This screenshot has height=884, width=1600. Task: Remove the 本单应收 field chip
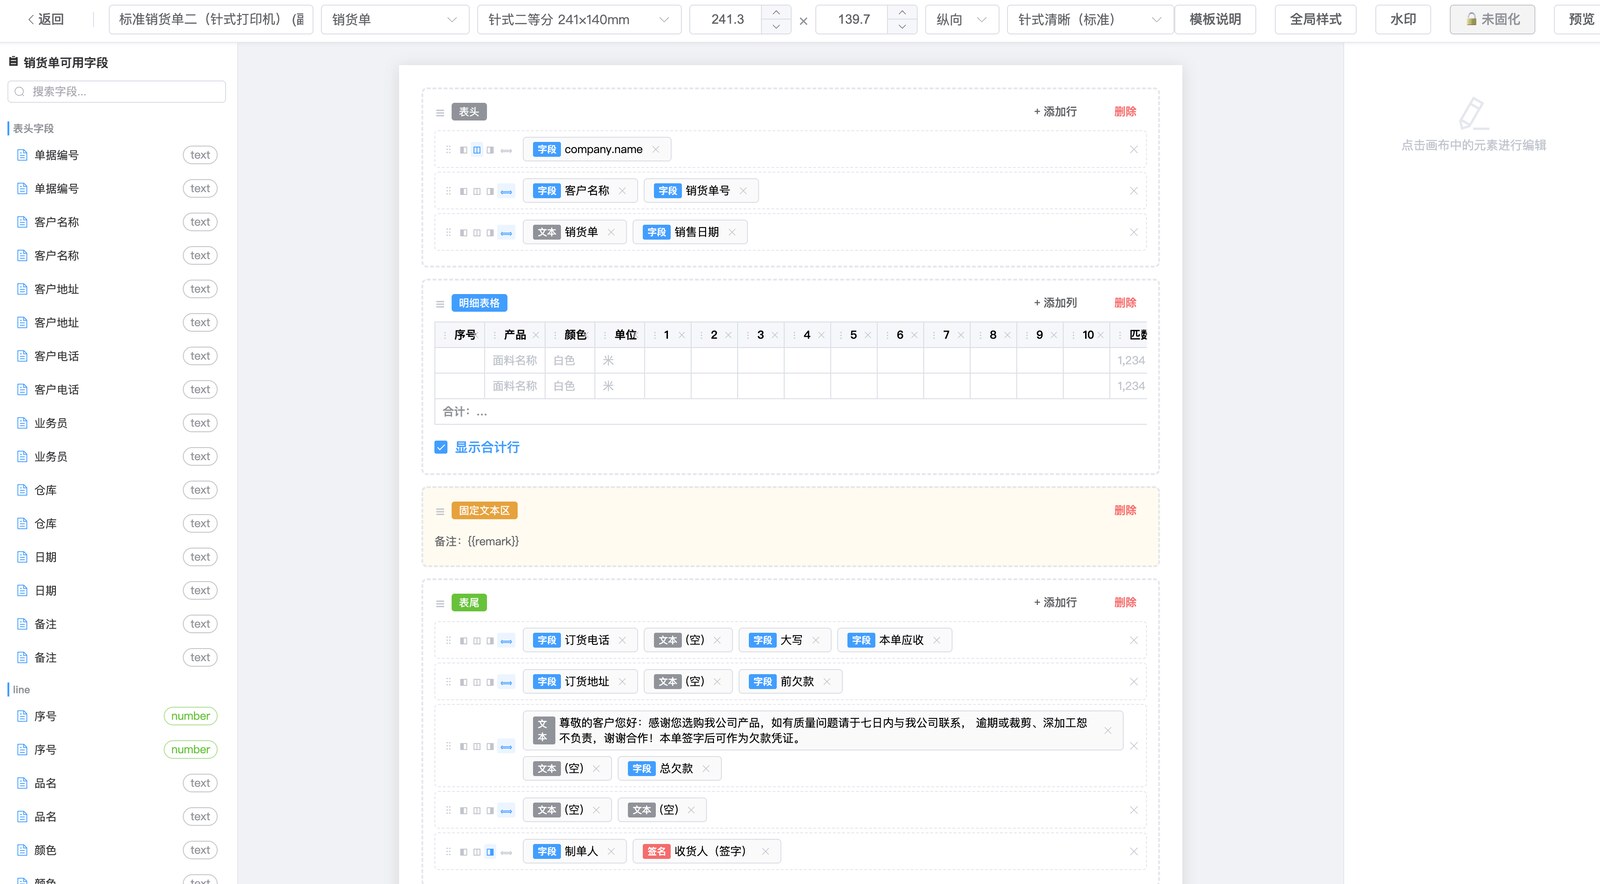[x=937, y=640]
